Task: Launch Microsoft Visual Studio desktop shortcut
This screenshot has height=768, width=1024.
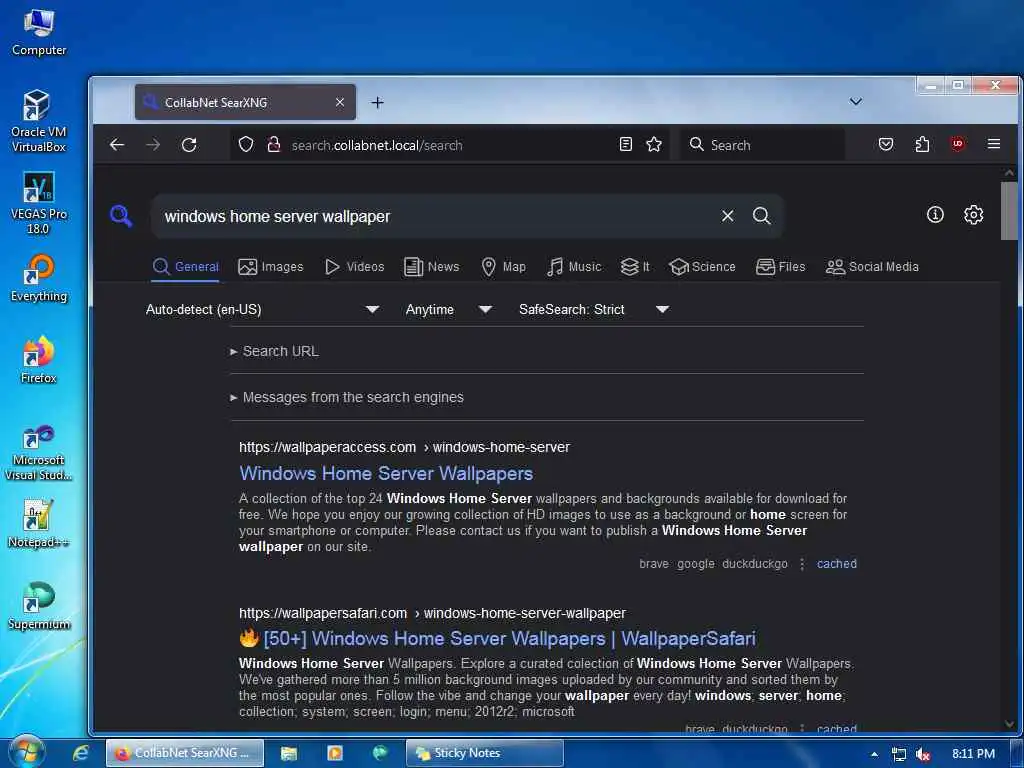Action: [39, 453]
